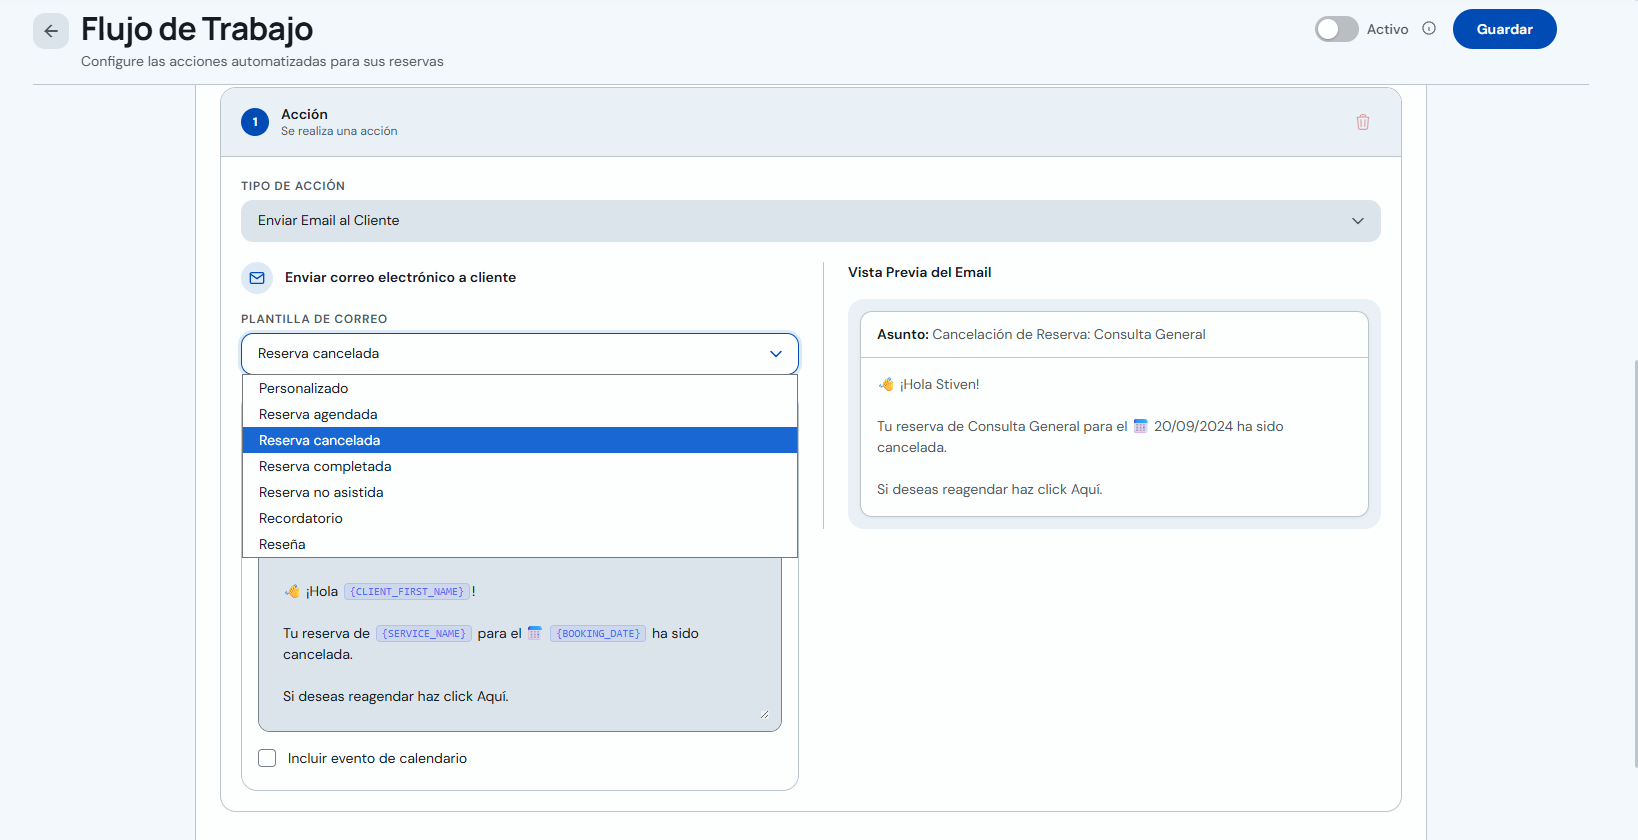Check Incluir evento de calendario
This screenshot has width=1638, height=840.
[x=267, y=758]
